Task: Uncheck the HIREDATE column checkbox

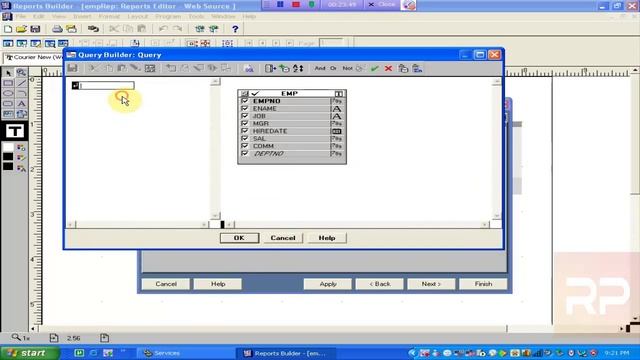Action: click(245, 131)
